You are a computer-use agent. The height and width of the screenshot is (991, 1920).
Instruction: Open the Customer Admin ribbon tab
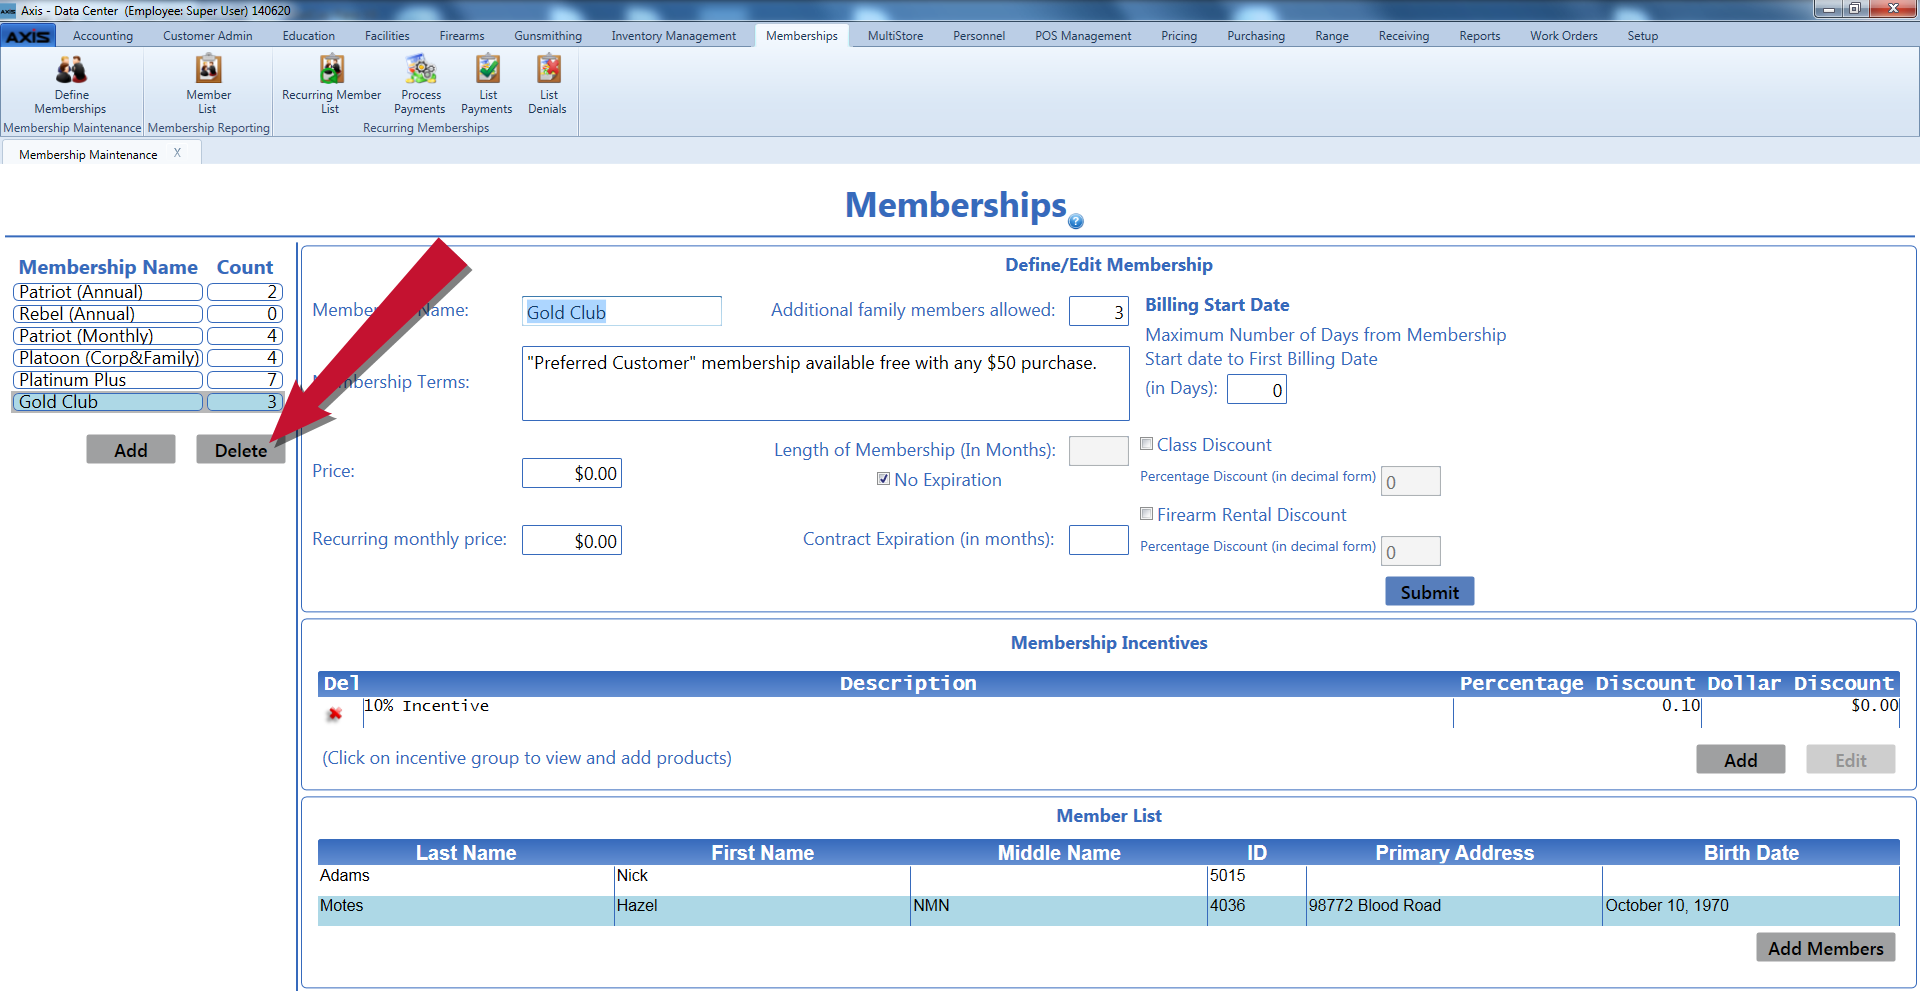208,36
